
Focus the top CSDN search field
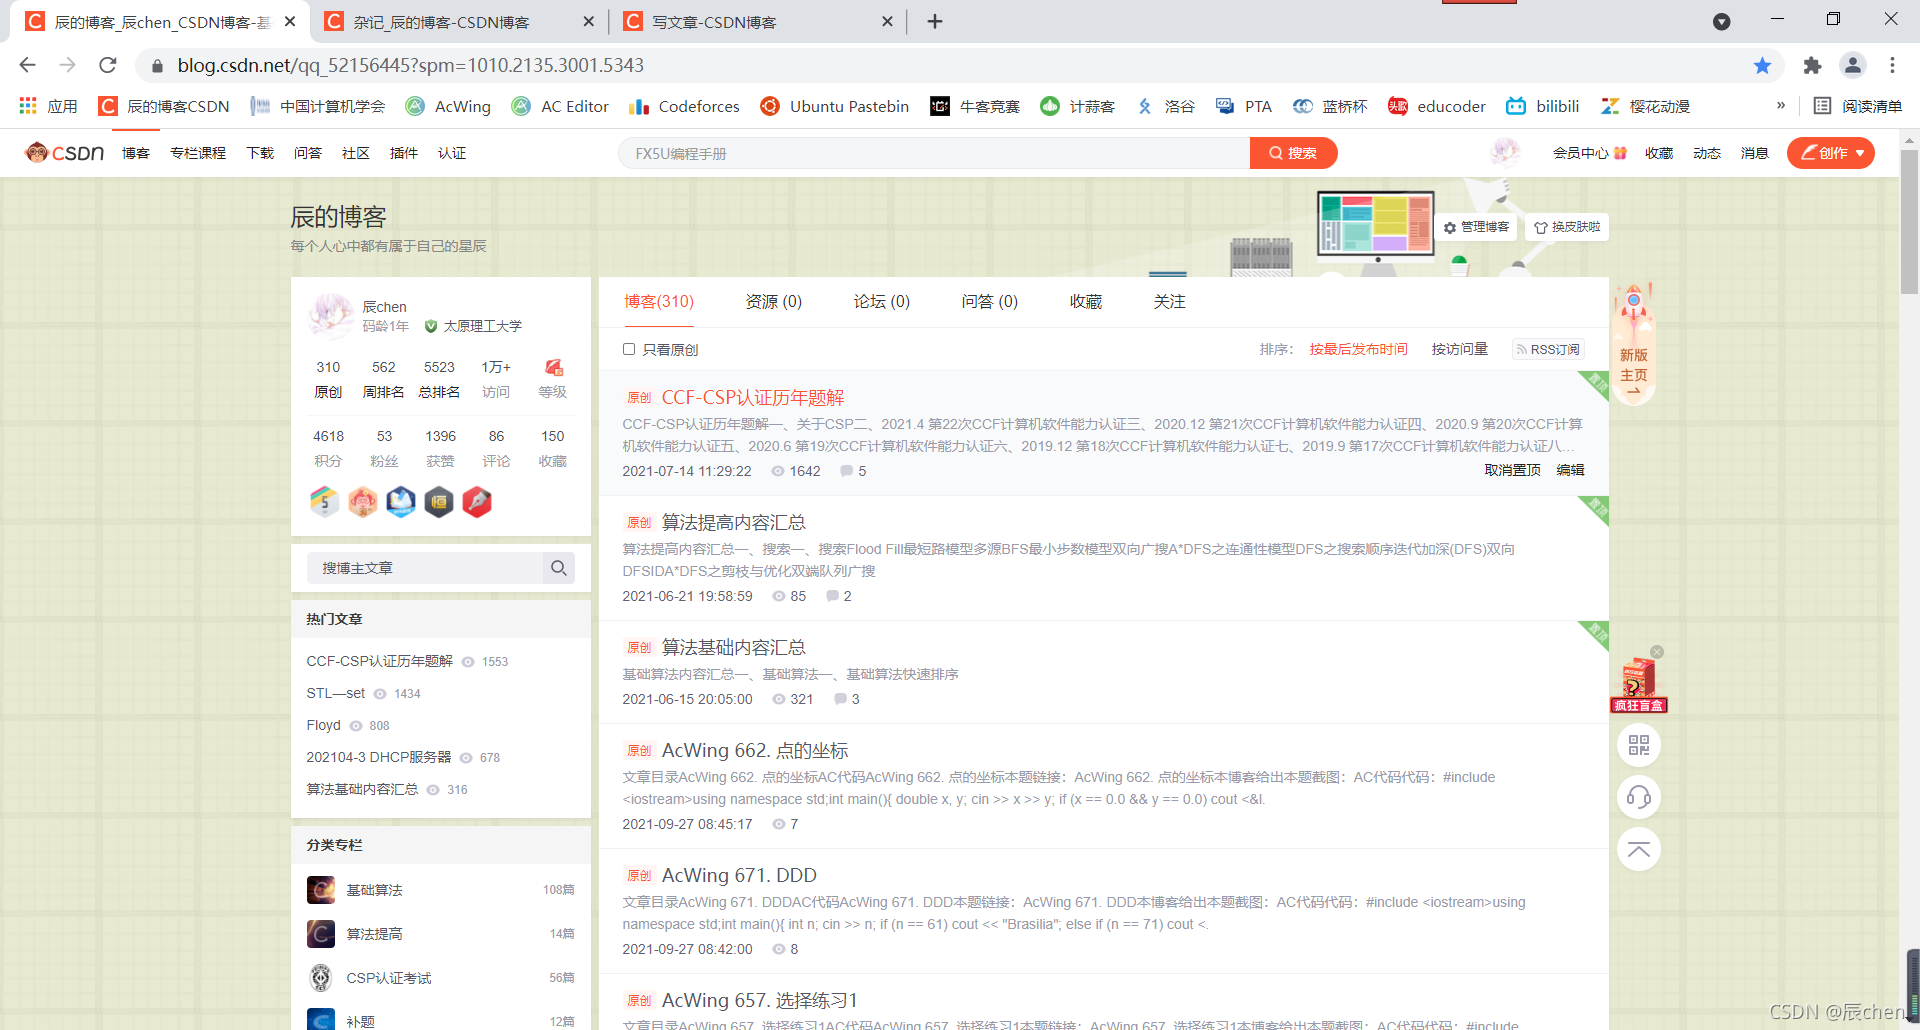pyautogui.click(x=934, y=153)
